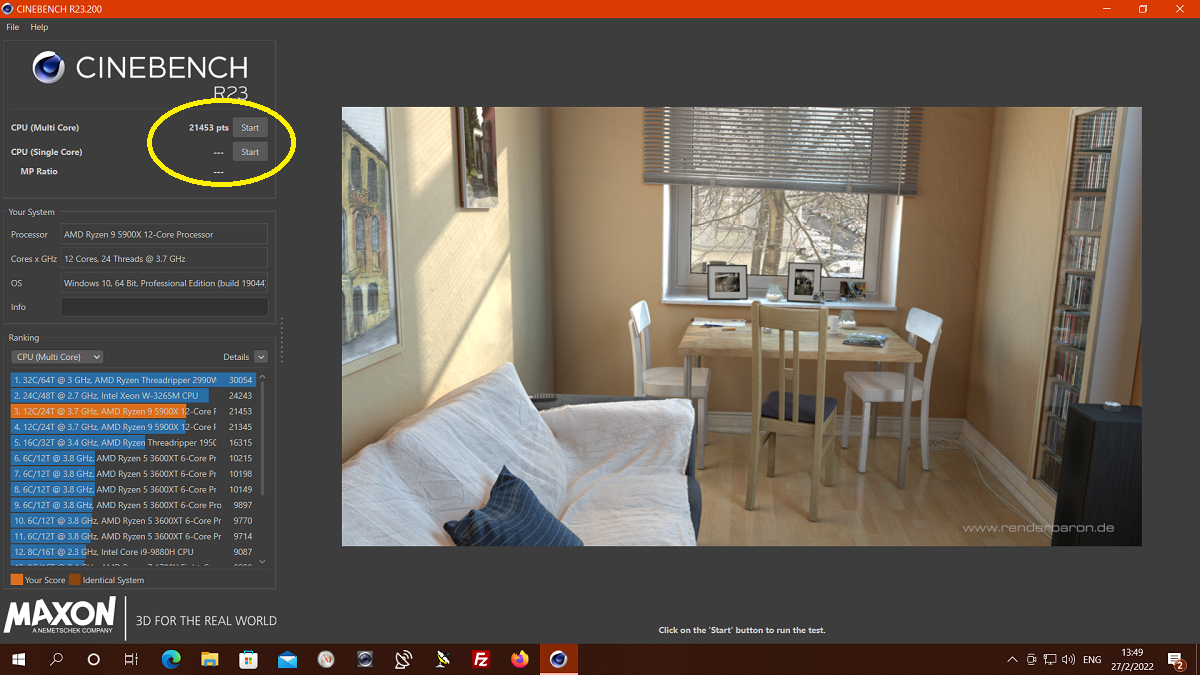This screenshot has width=1200, height=675.
Task: Open the Windows Start menu
Action: tap(19, 659)
